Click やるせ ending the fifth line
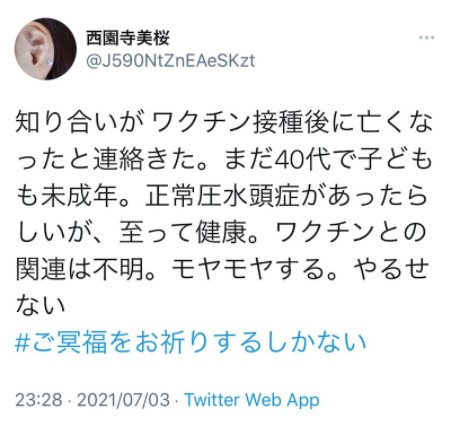 pos(390,269)
